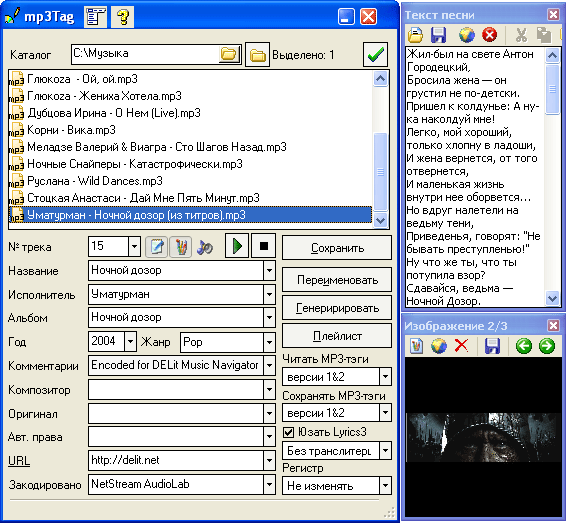The image size is (566, 523).
Task: Click the album art thumbnail image
Action: pyautogui.click(x=484, y=437)
